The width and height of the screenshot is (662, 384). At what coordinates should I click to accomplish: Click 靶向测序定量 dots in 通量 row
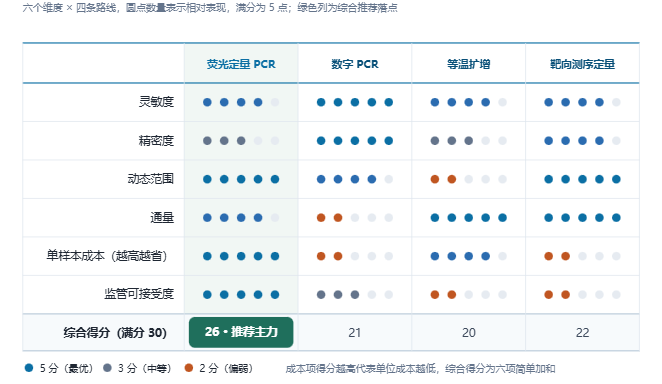click(x=582, y=218)
